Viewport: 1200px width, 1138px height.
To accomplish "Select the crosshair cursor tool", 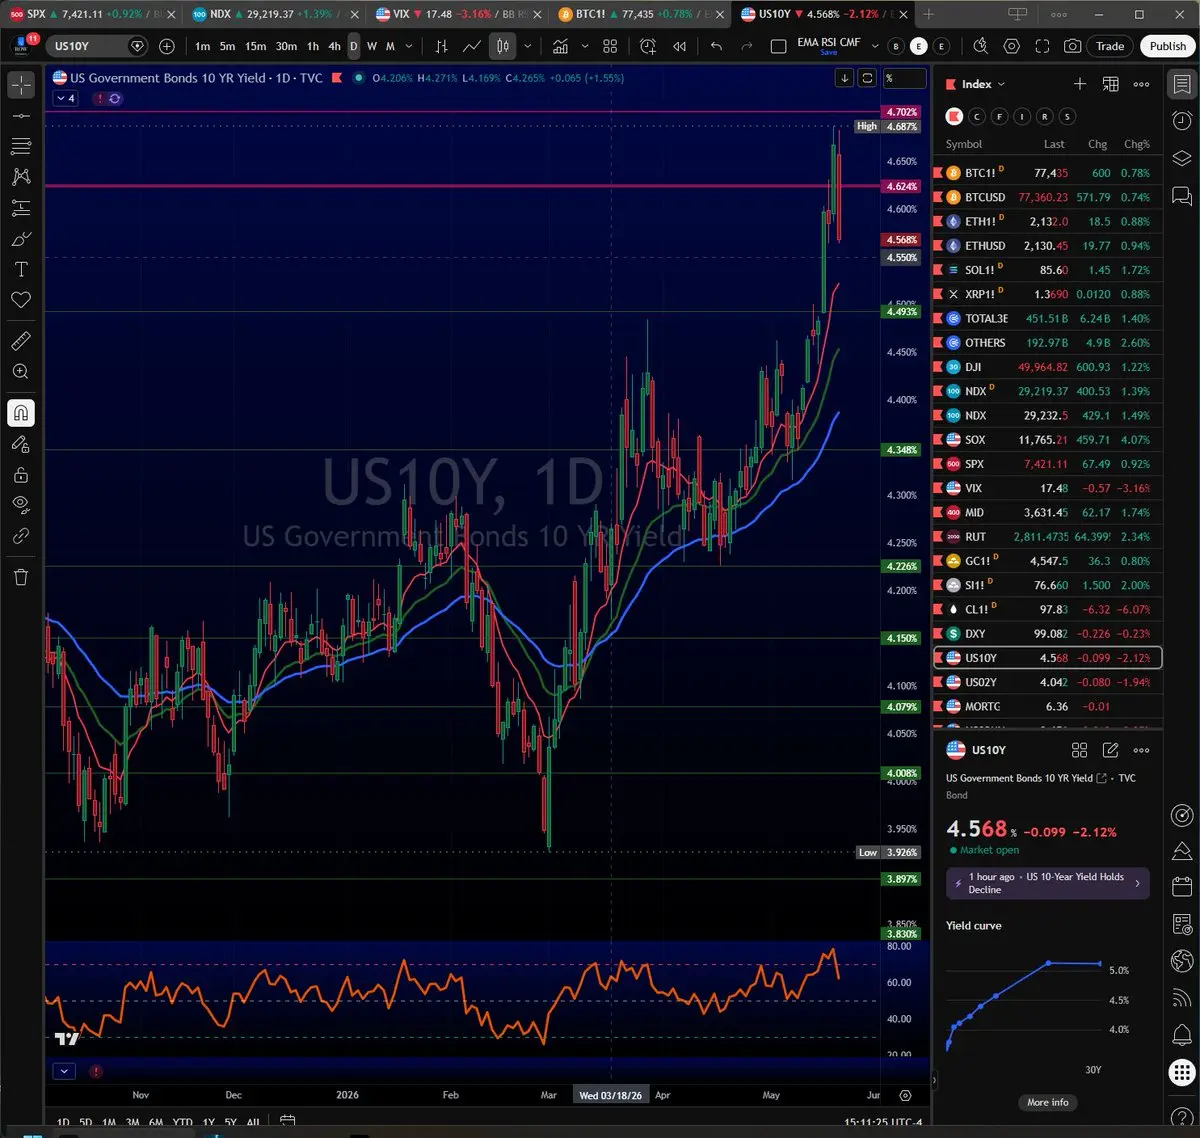I will point(21,85).
